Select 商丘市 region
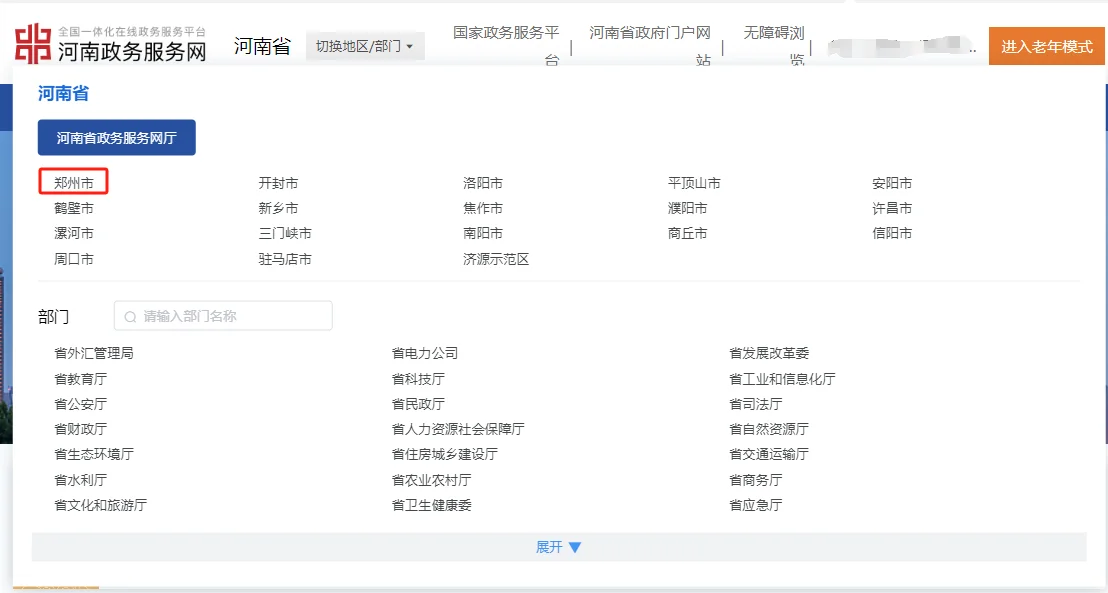 688,233
